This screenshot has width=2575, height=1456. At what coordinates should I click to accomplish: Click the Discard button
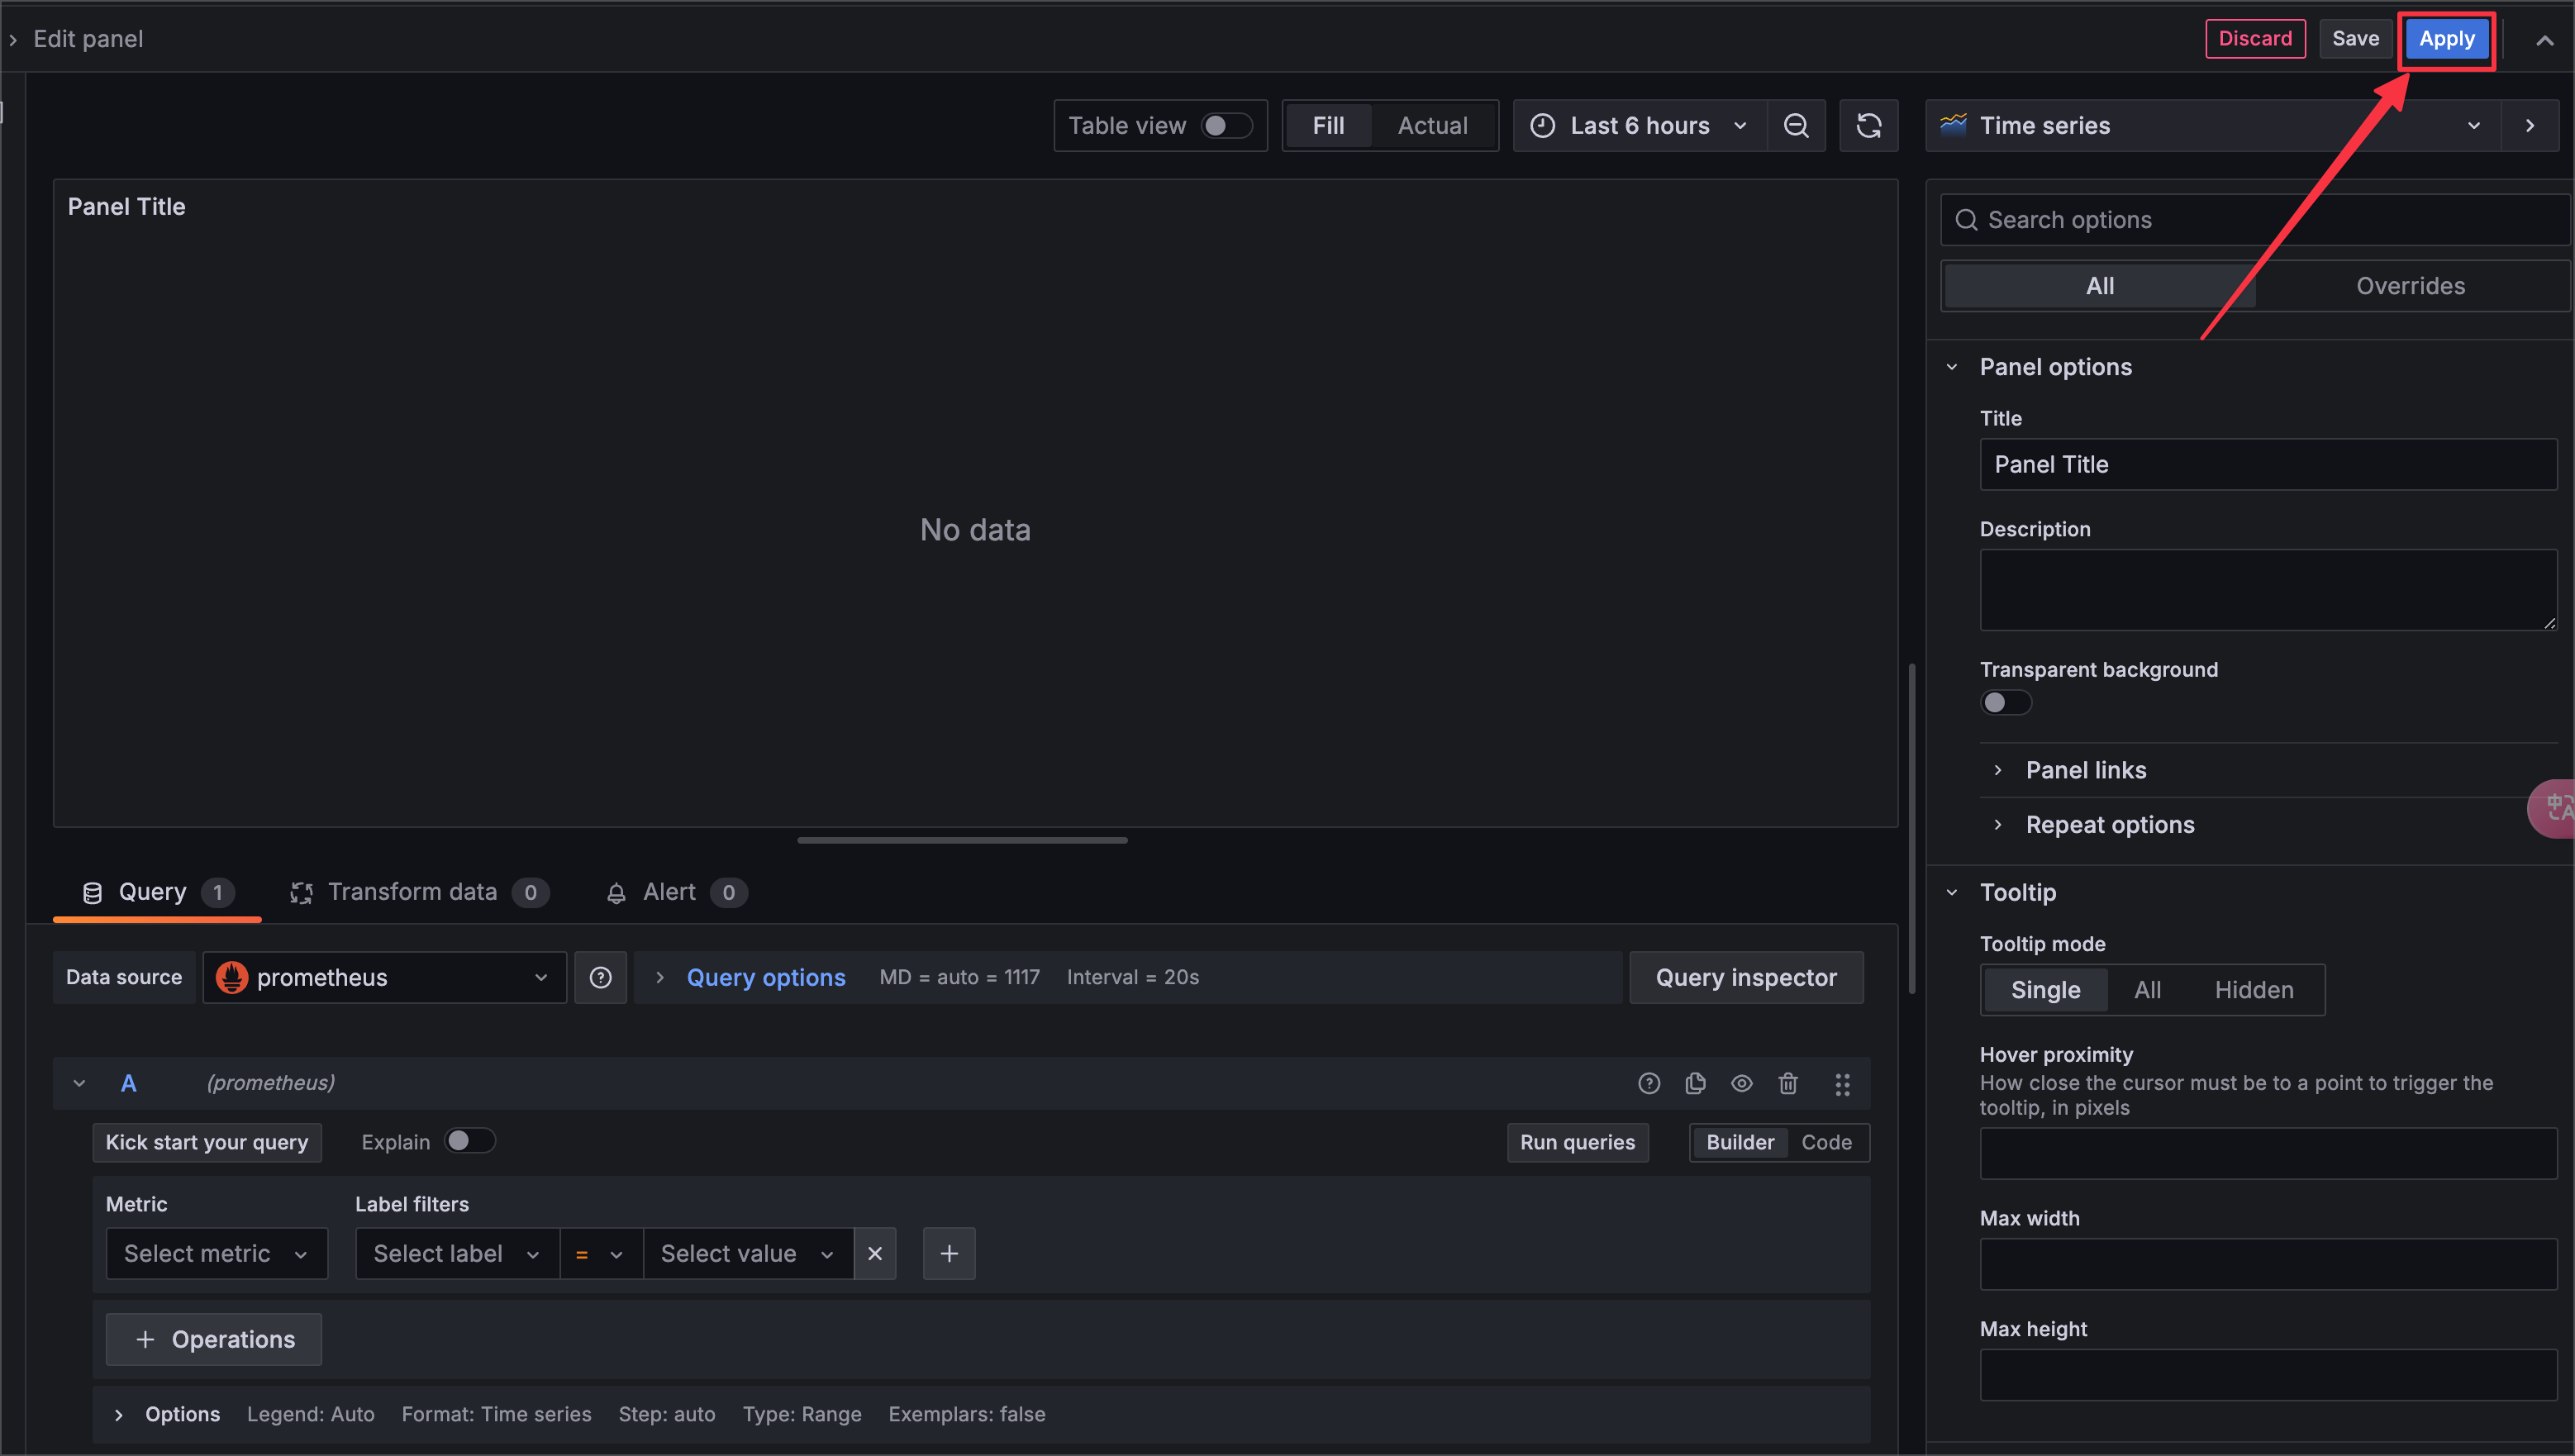2255,39
